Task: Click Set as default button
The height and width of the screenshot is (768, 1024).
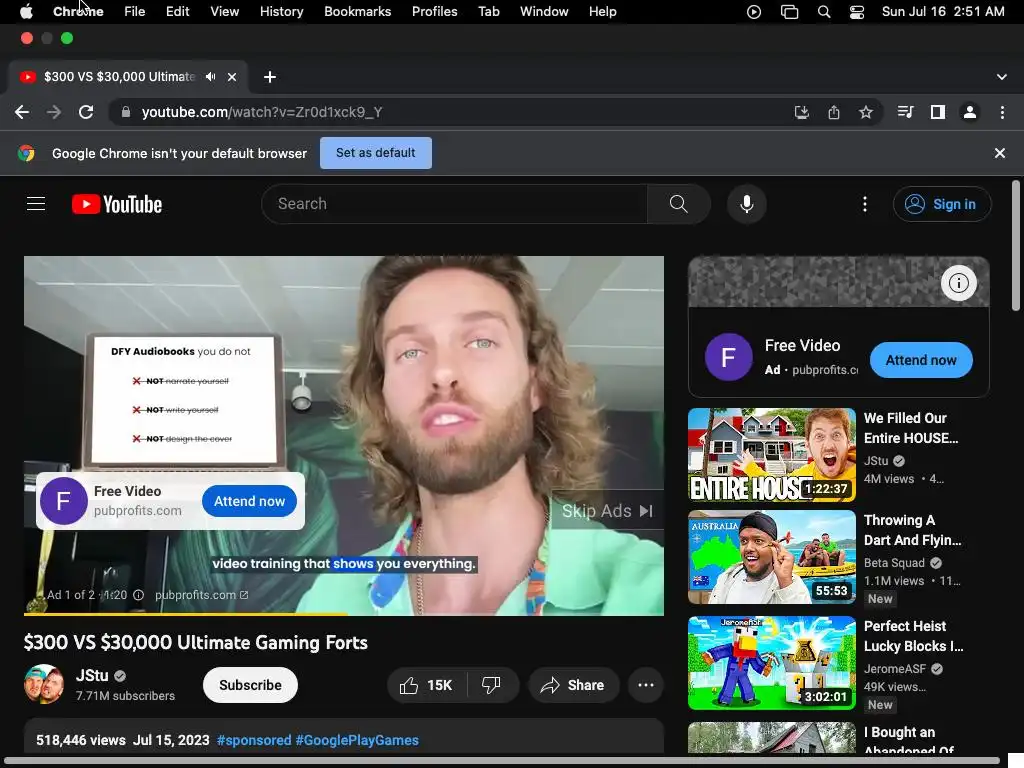Action: pos(376,153)
